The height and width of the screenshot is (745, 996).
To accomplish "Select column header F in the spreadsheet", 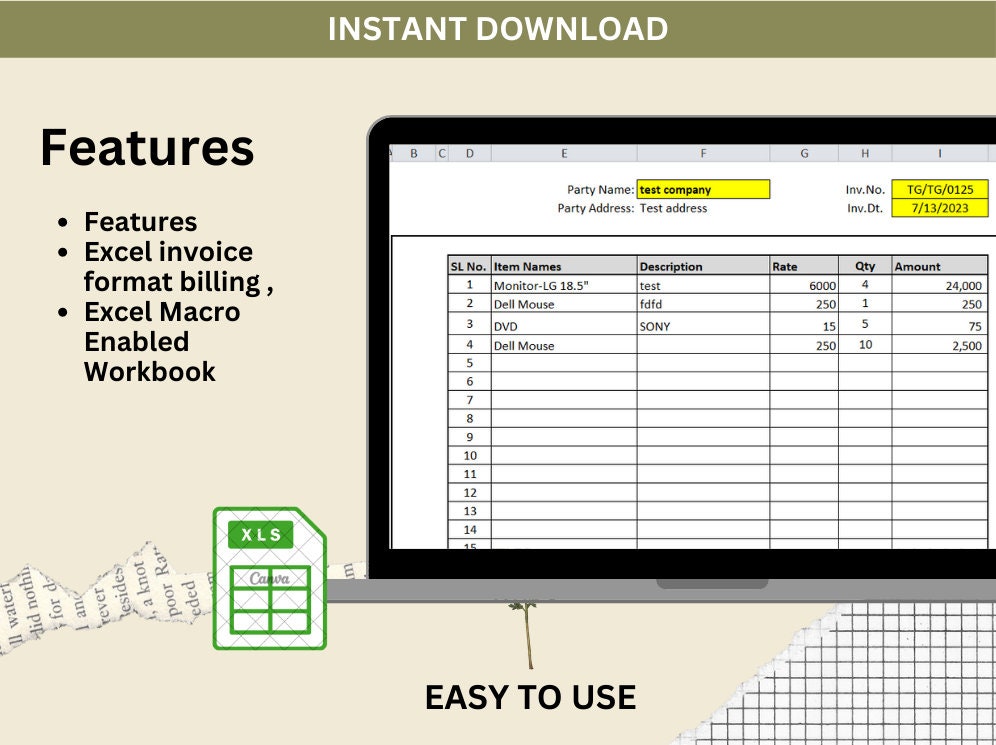I will click(x=703, y=153).
